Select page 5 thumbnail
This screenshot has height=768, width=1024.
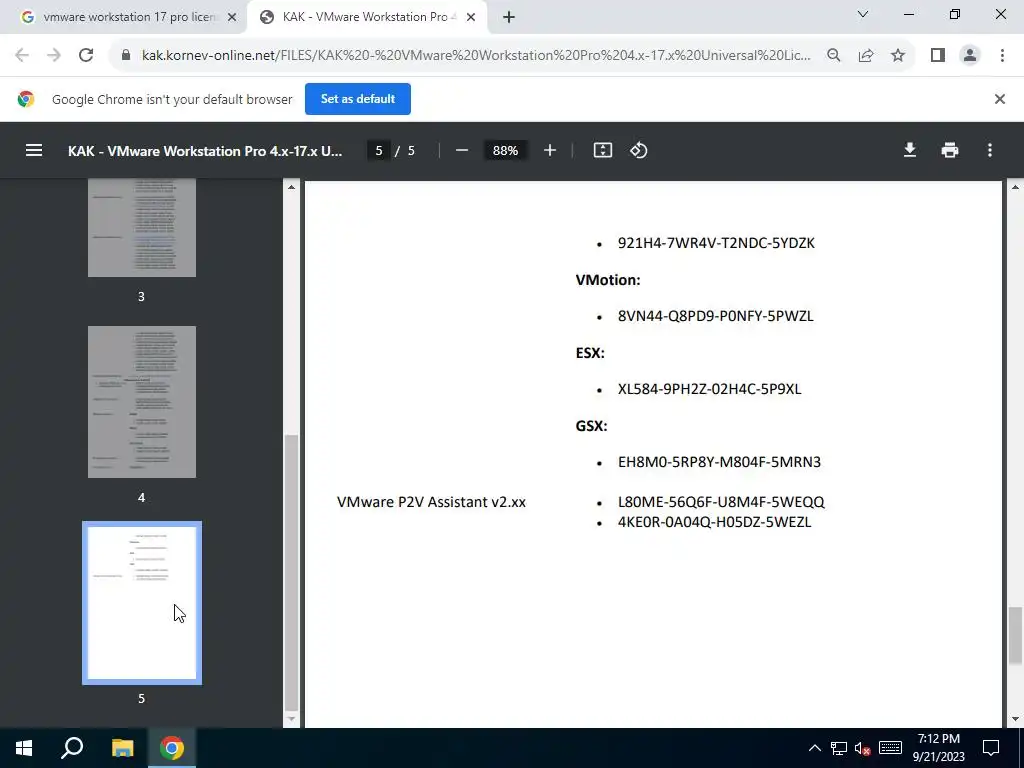[x=142, y=603]
